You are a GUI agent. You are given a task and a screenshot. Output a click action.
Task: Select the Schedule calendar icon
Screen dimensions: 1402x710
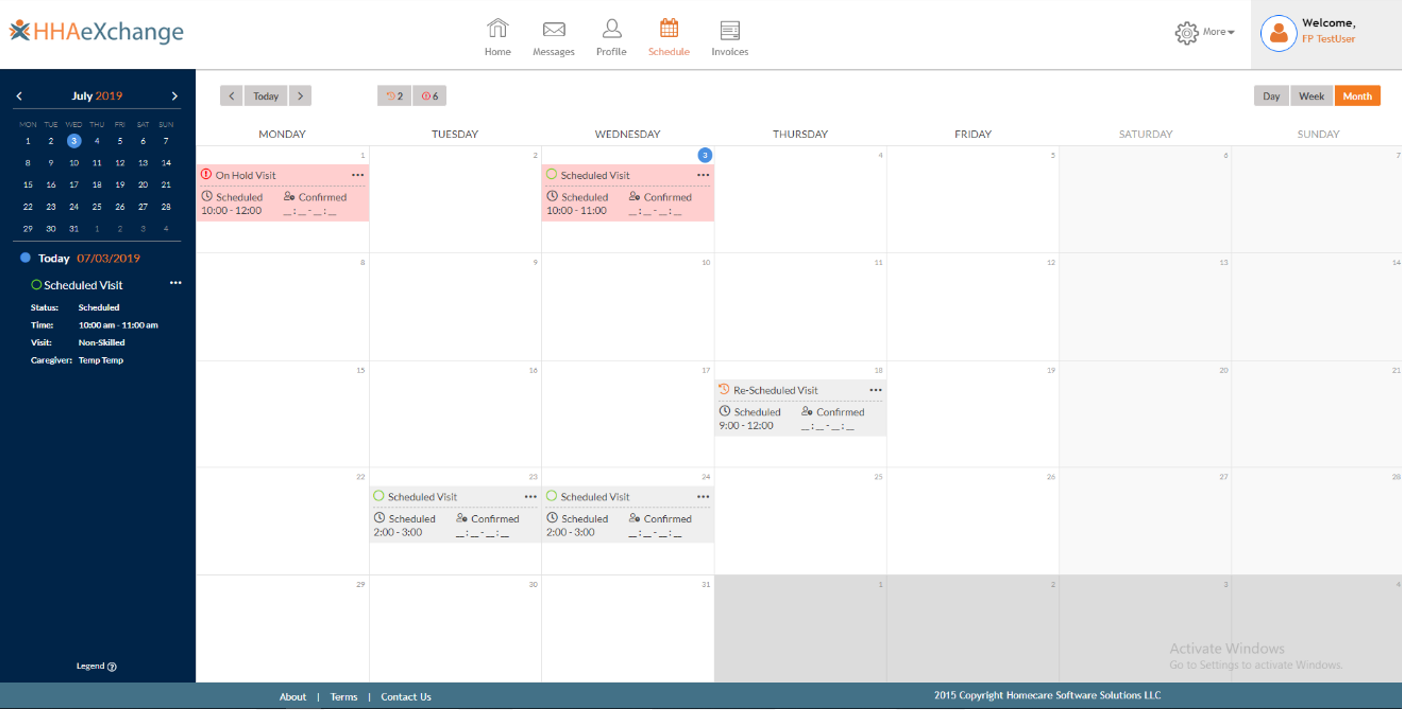[x=669, y=29]
